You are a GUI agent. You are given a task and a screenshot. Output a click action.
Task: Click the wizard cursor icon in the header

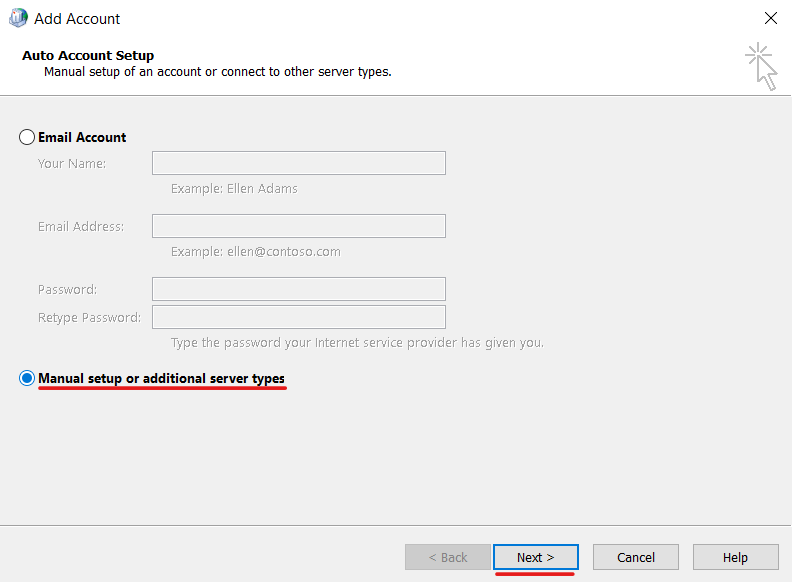pos(762,65)
